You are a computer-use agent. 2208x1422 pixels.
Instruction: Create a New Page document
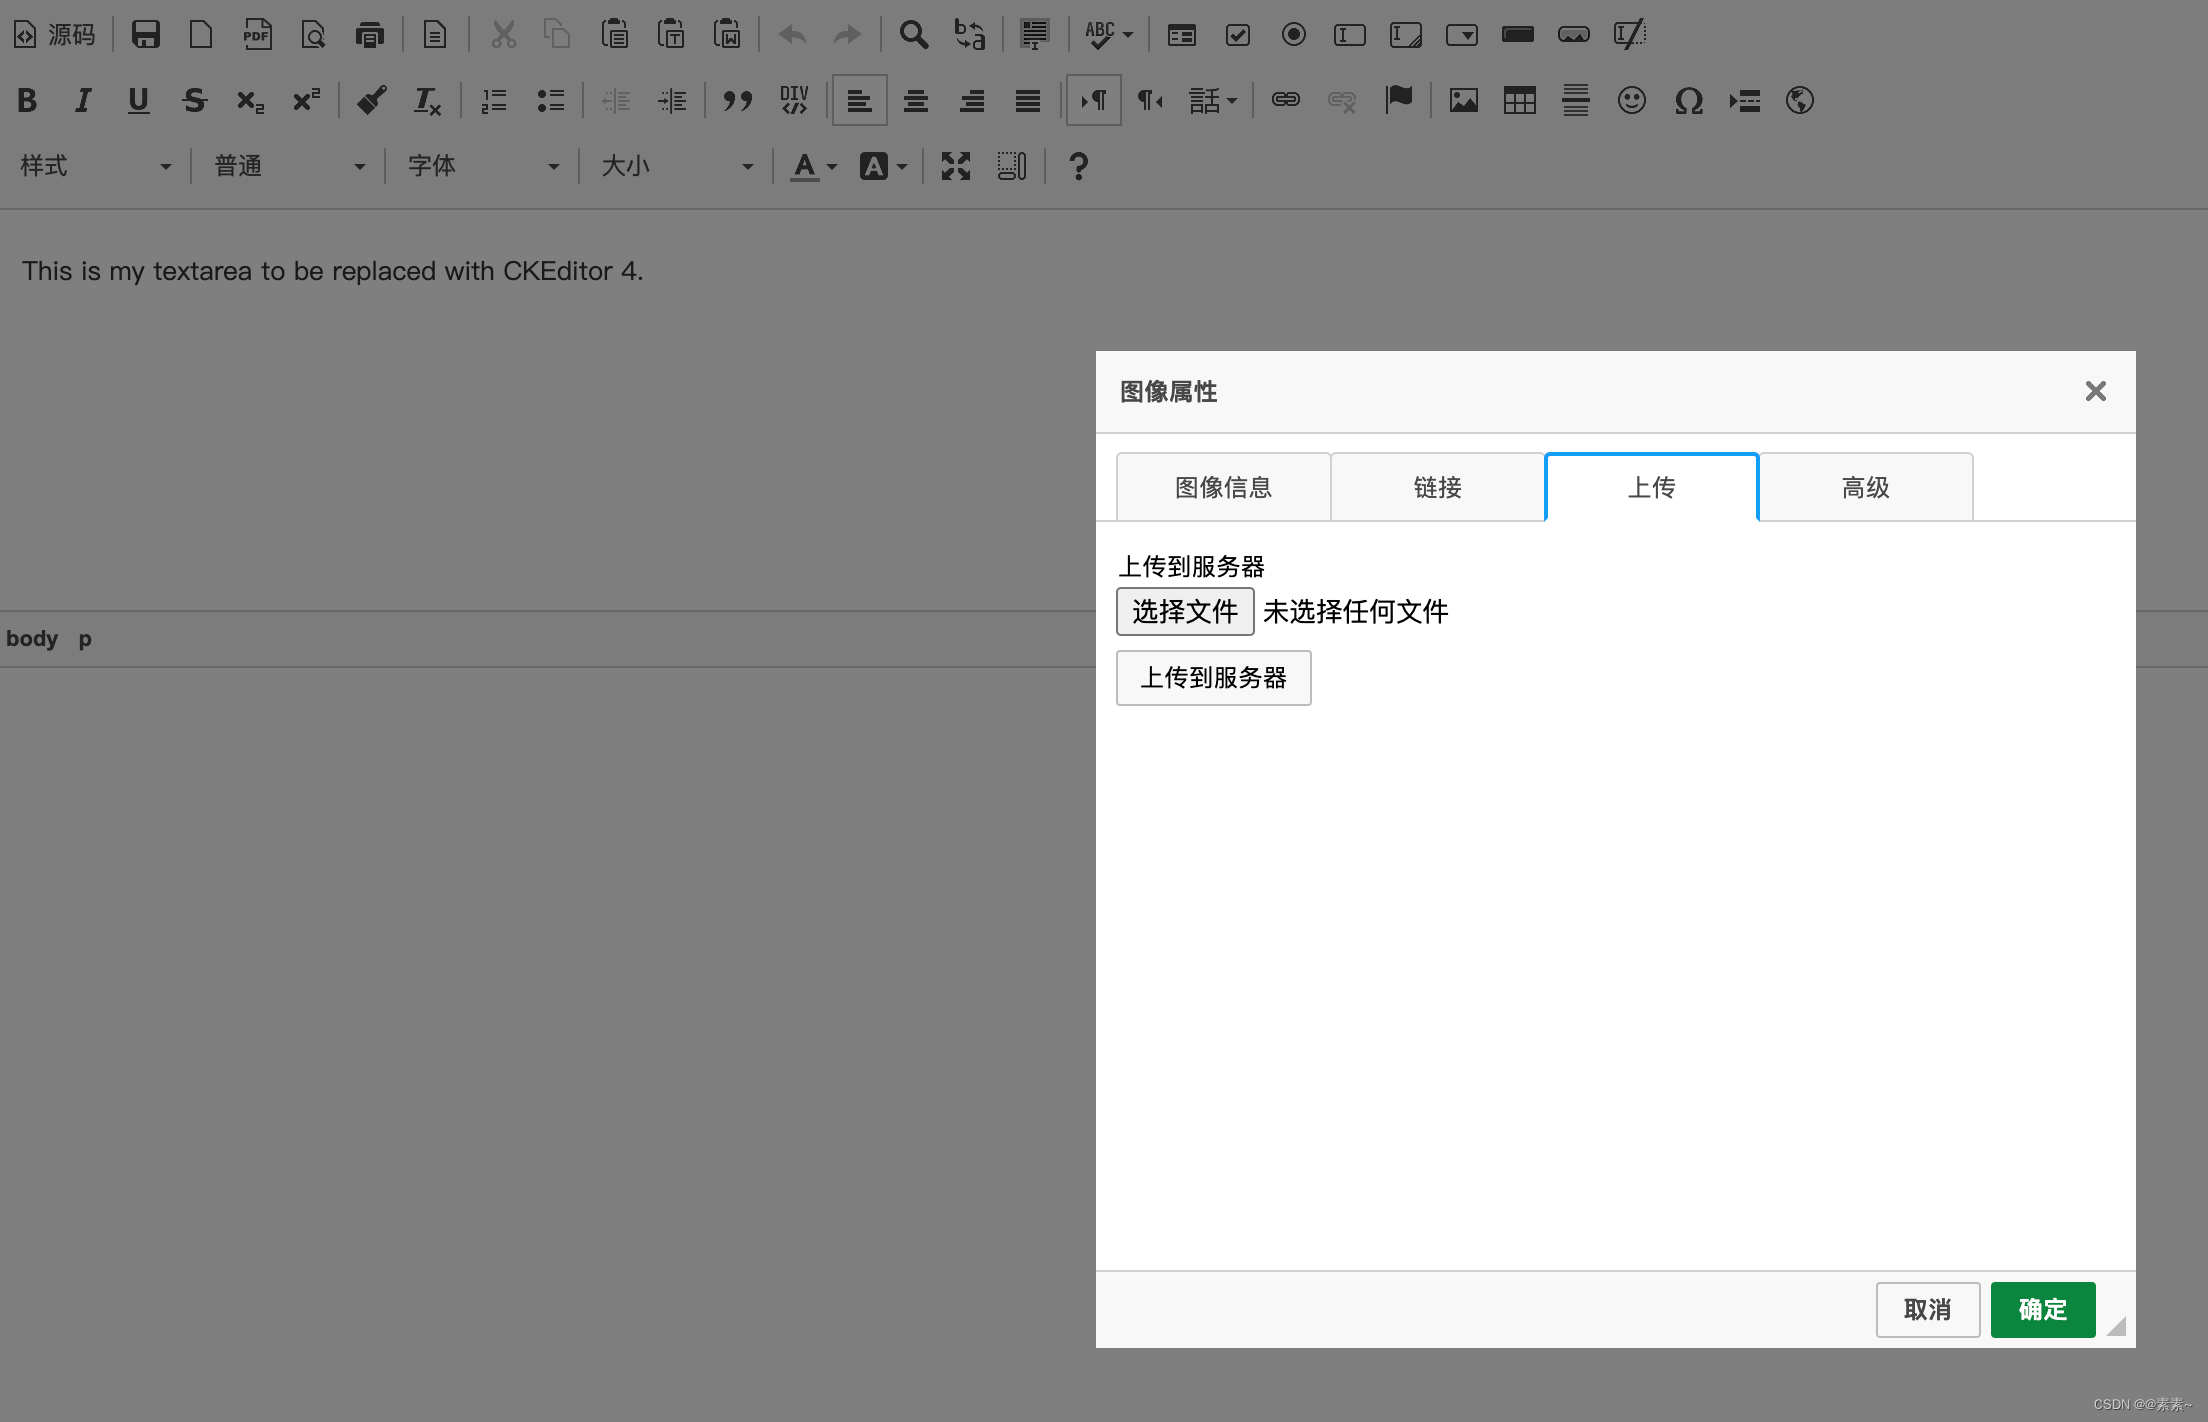point(201,35)
